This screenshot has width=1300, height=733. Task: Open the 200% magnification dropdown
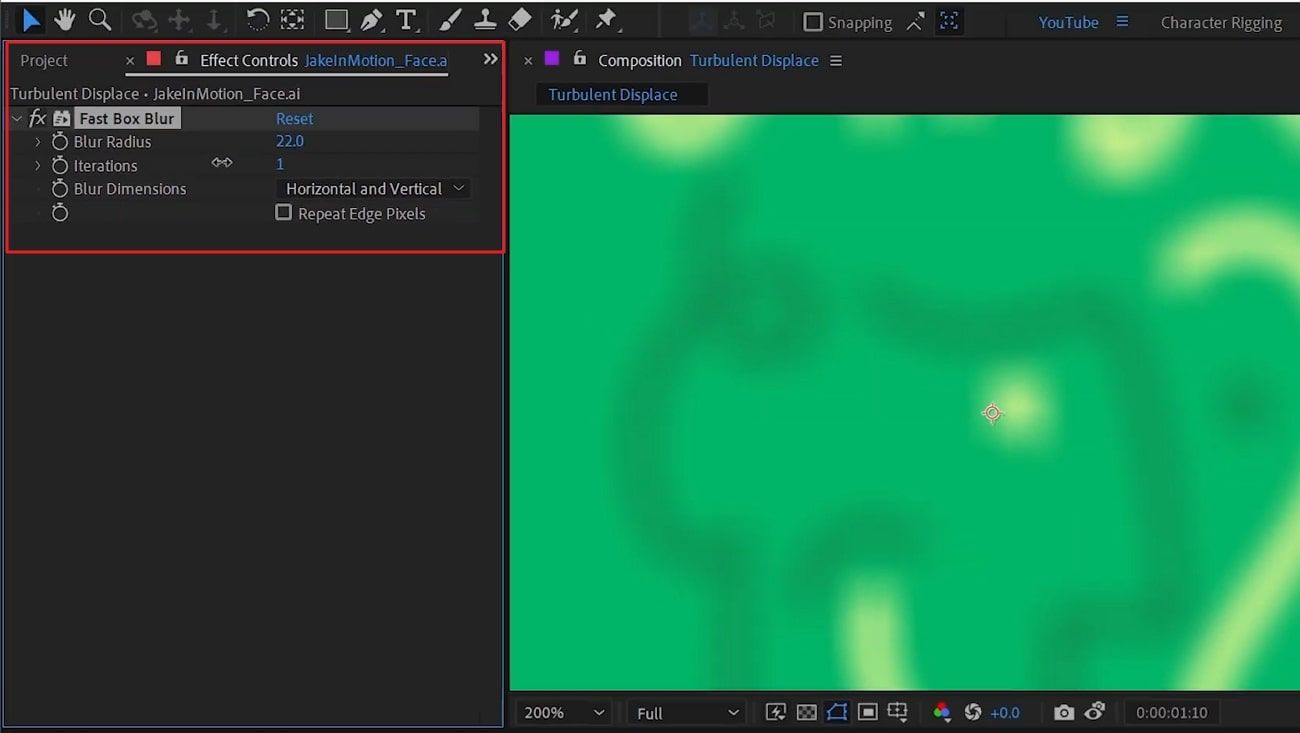564,712
